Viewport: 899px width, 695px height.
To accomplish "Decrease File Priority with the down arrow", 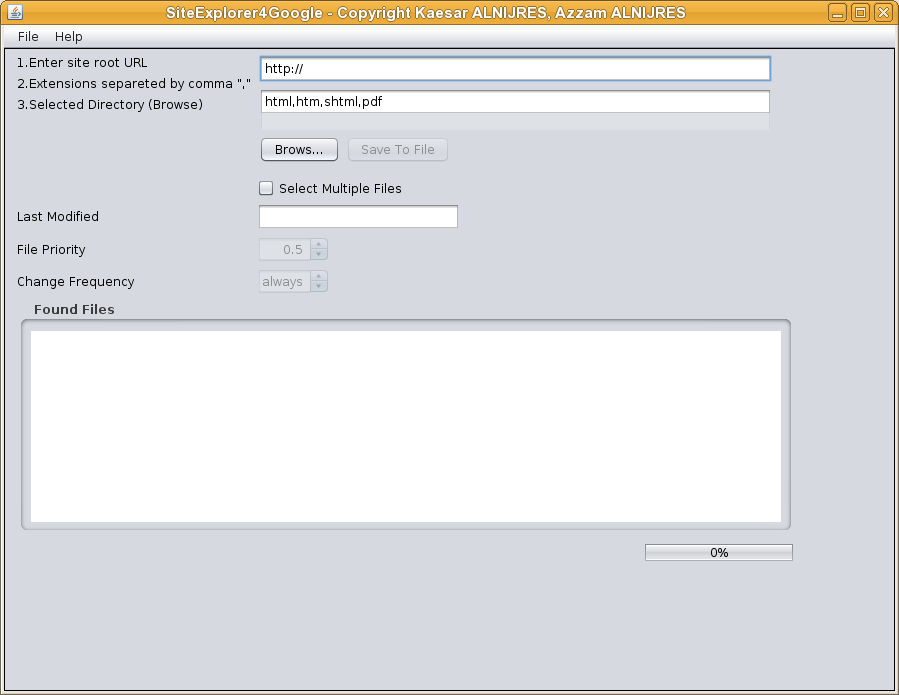I will [x=319, y=255].
